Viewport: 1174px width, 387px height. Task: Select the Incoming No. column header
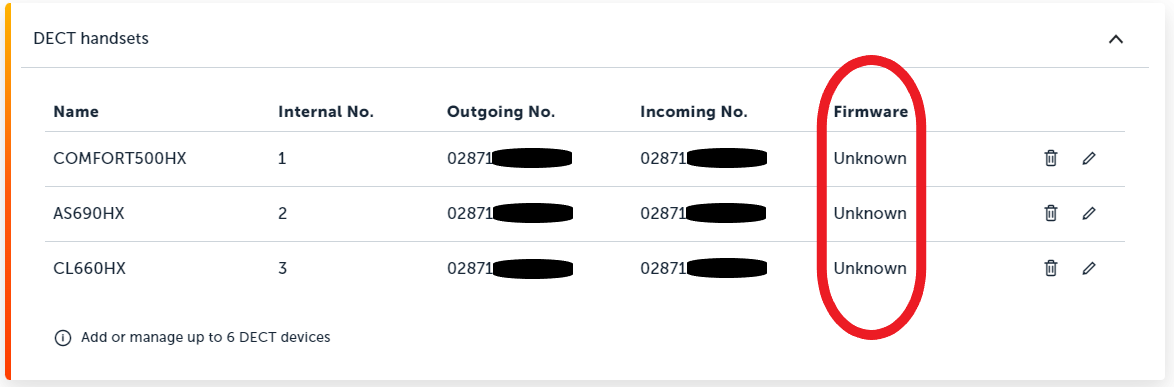(x=694, y=112)
